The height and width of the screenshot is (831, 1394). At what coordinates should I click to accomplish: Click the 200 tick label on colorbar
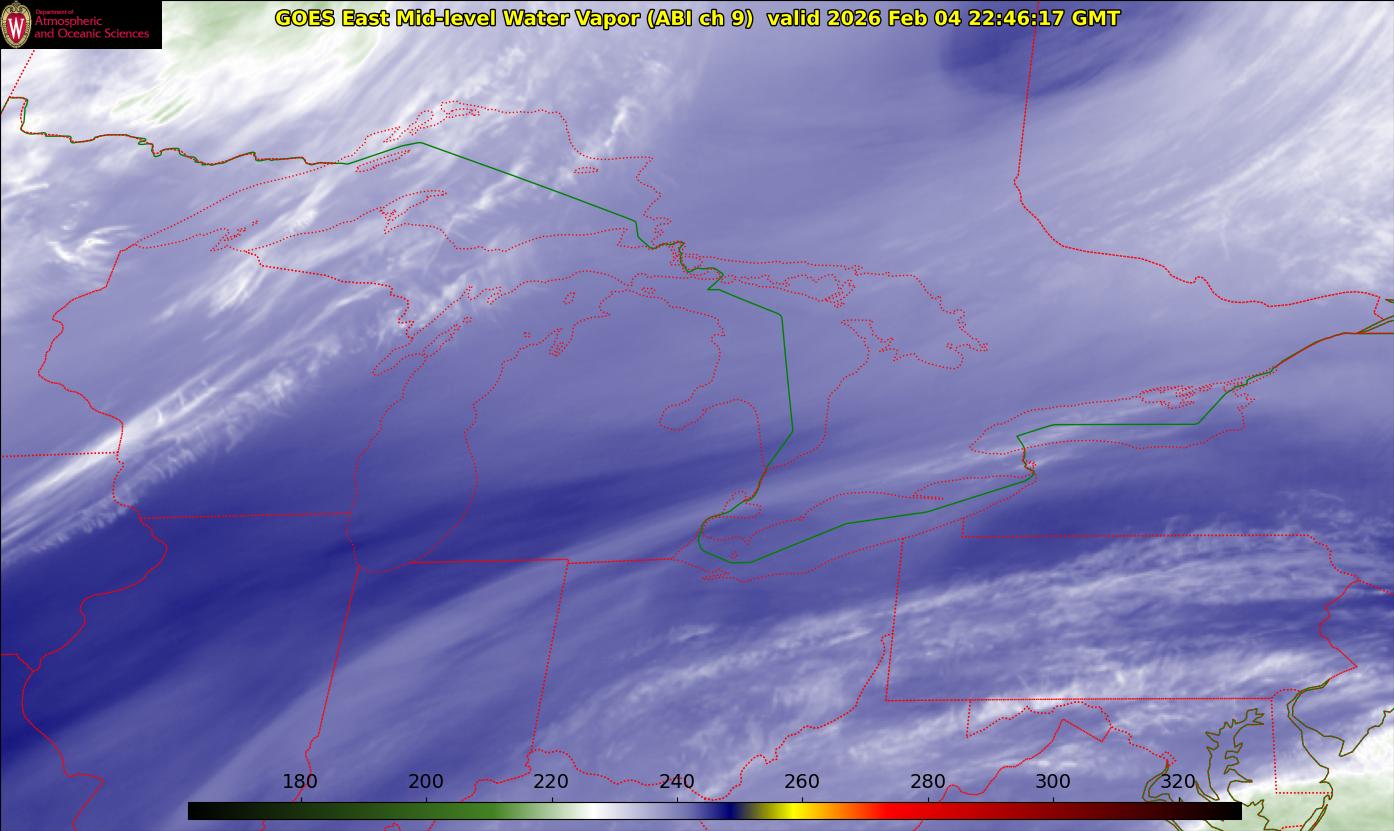point(426,782)
